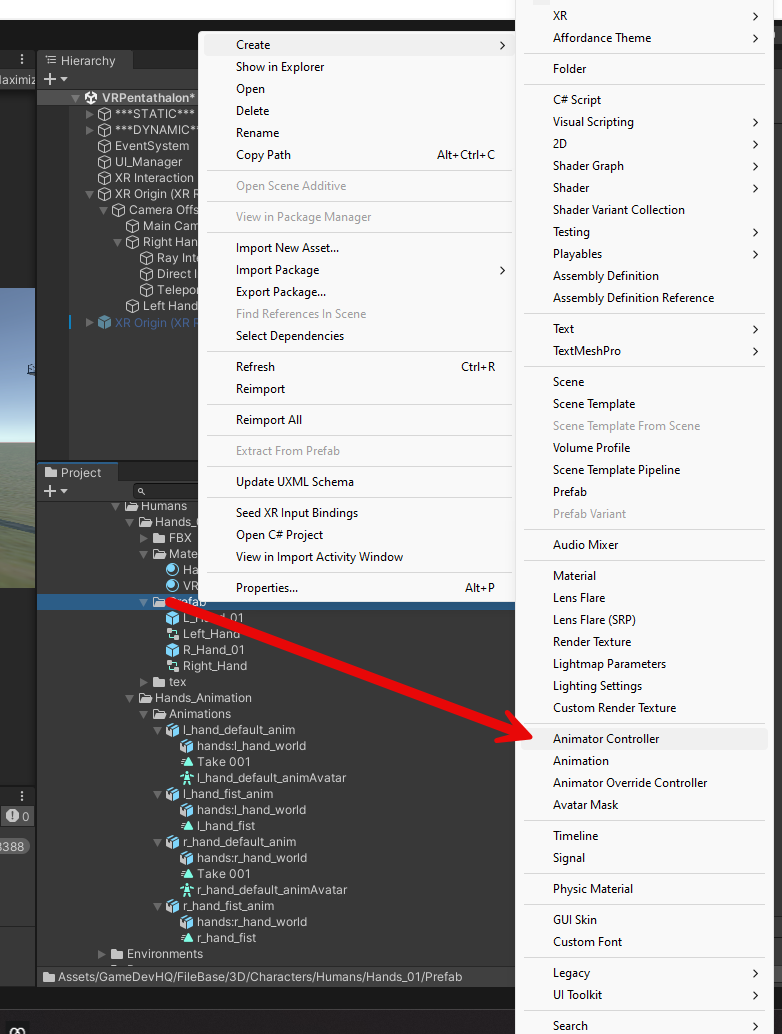Collapse the Camera Offset object

(104, 210)
